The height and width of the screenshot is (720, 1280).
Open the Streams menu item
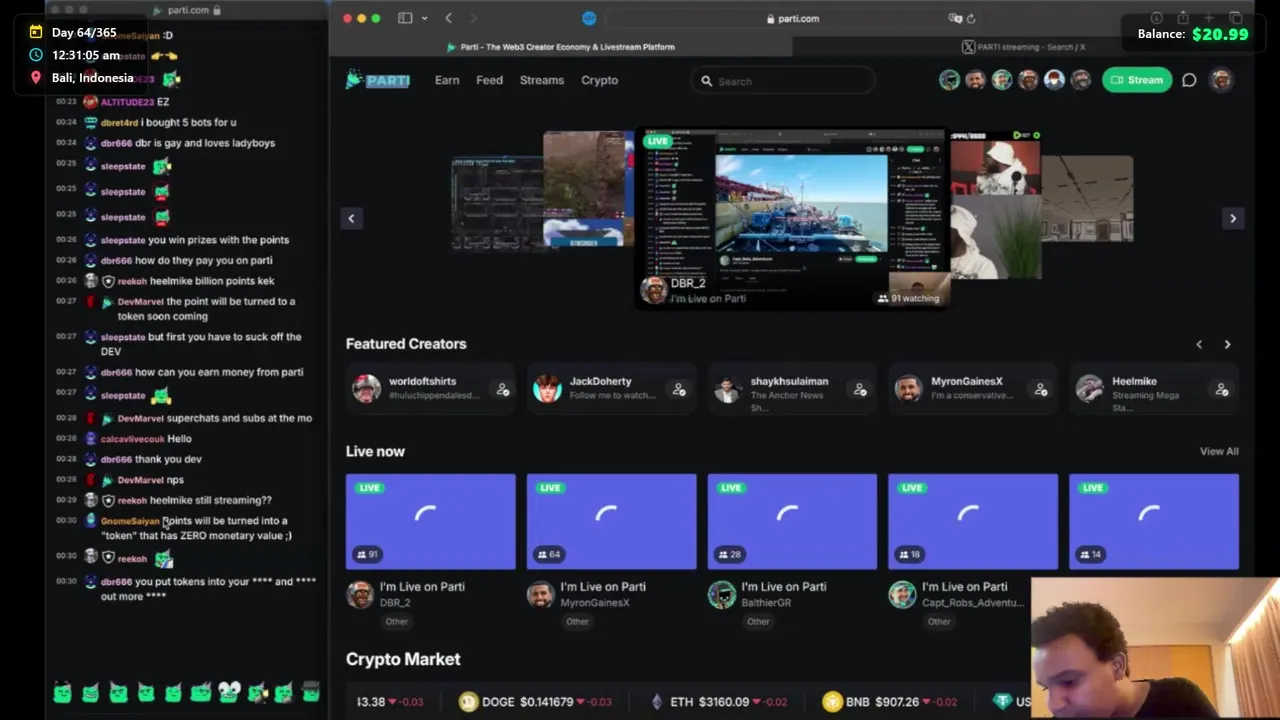542,80
